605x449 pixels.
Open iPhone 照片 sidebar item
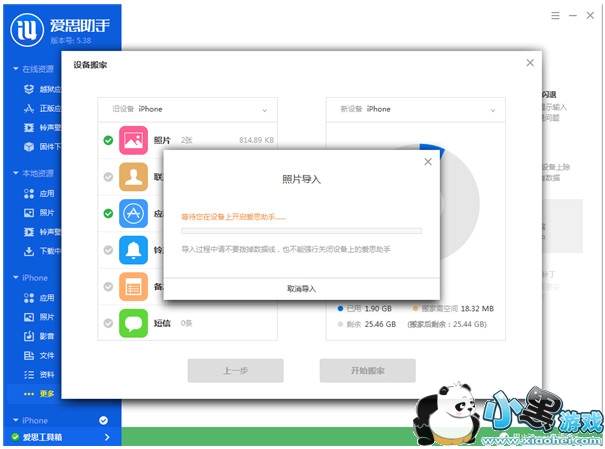39,317
